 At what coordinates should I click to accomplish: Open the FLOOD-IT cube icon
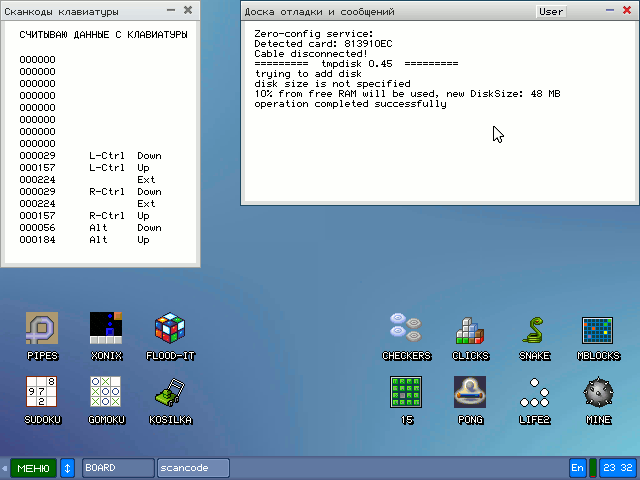(170, 329)
